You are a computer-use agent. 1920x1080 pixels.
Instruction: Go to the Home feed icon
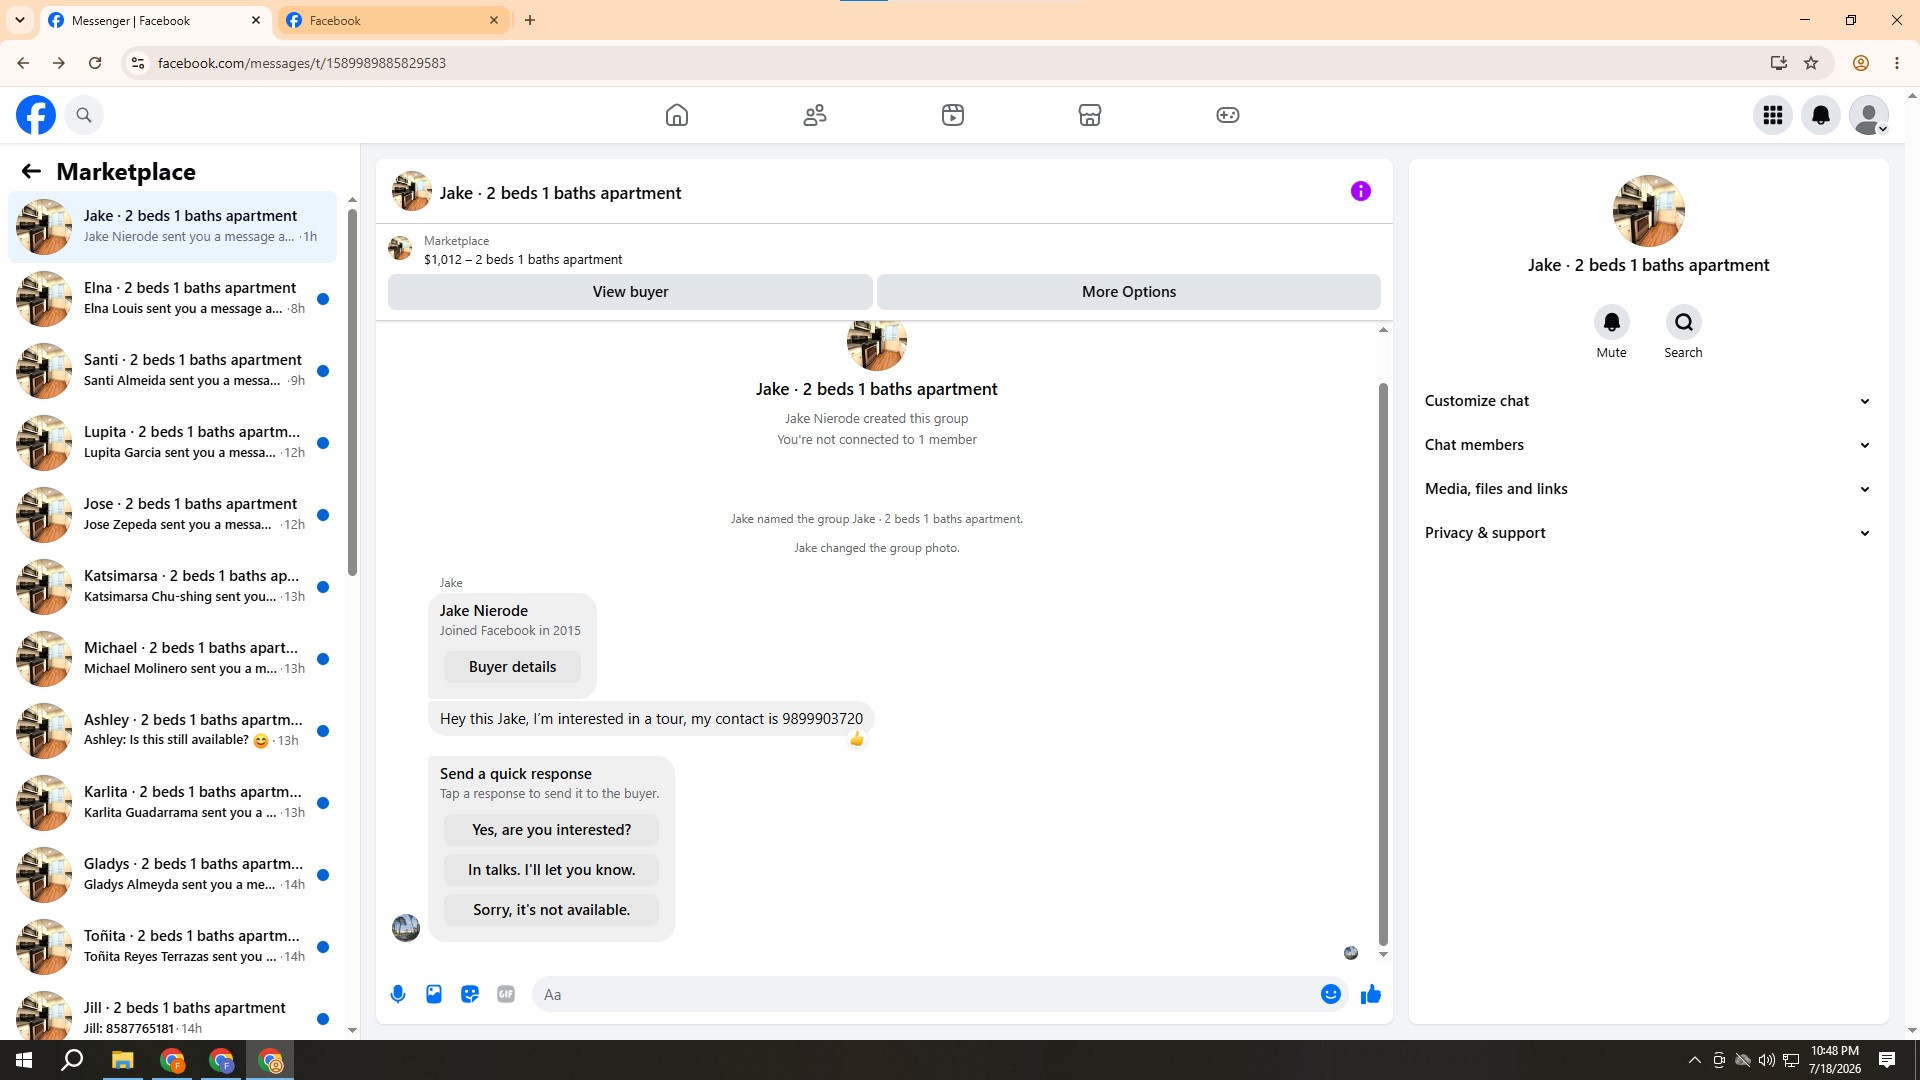click(677, 115)
